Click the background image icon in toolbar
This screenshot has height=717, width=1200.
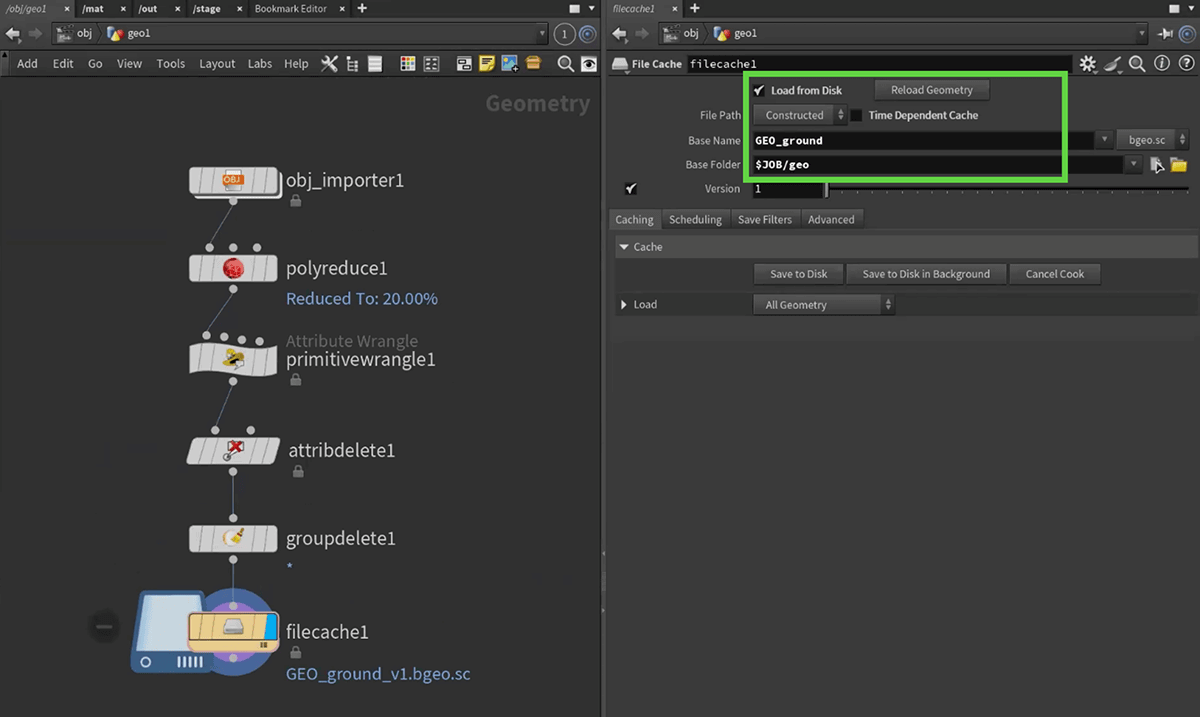coord(510,64)
